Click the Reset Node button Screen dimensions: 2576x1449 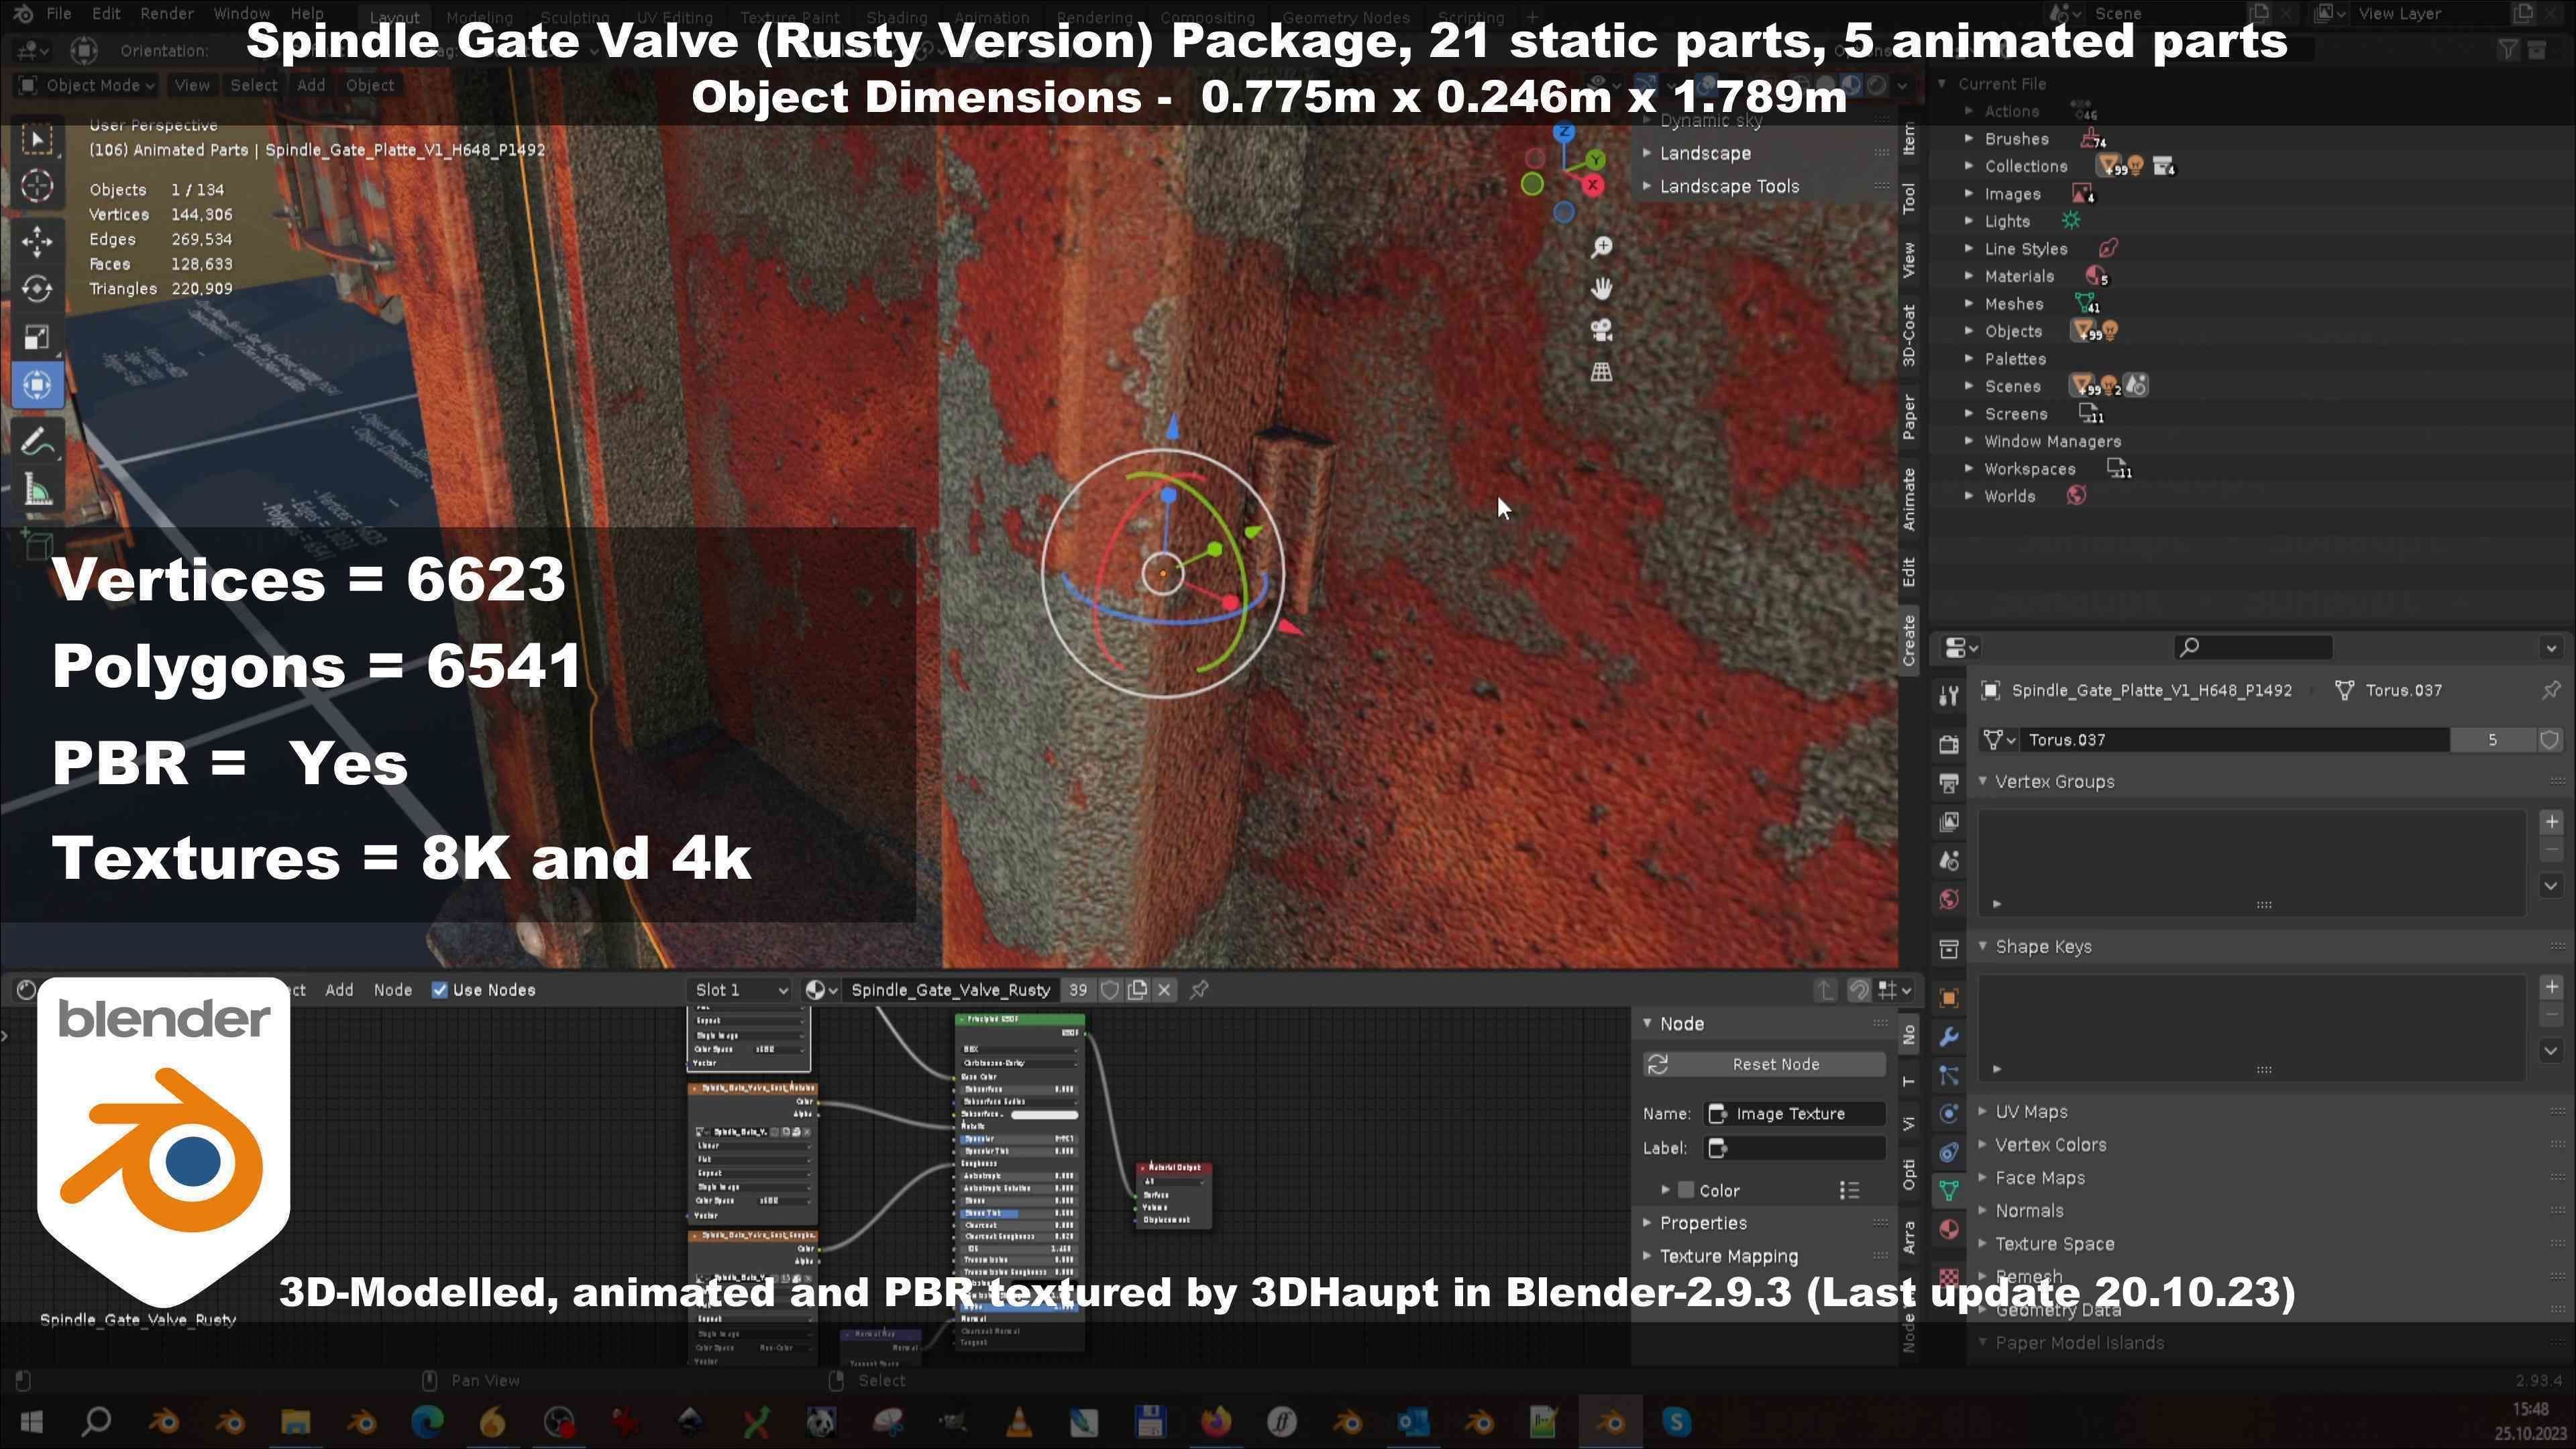[x=1765, y=1065]
